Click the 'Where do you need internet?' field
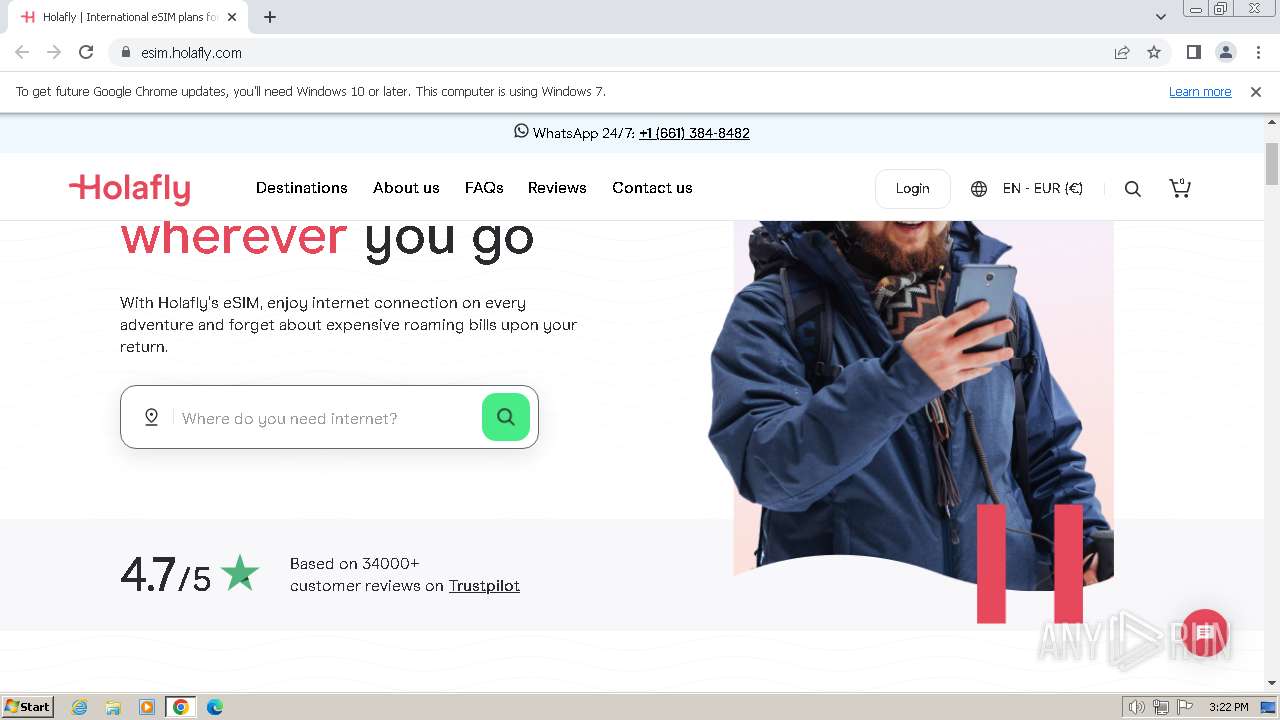 (330, 418)
